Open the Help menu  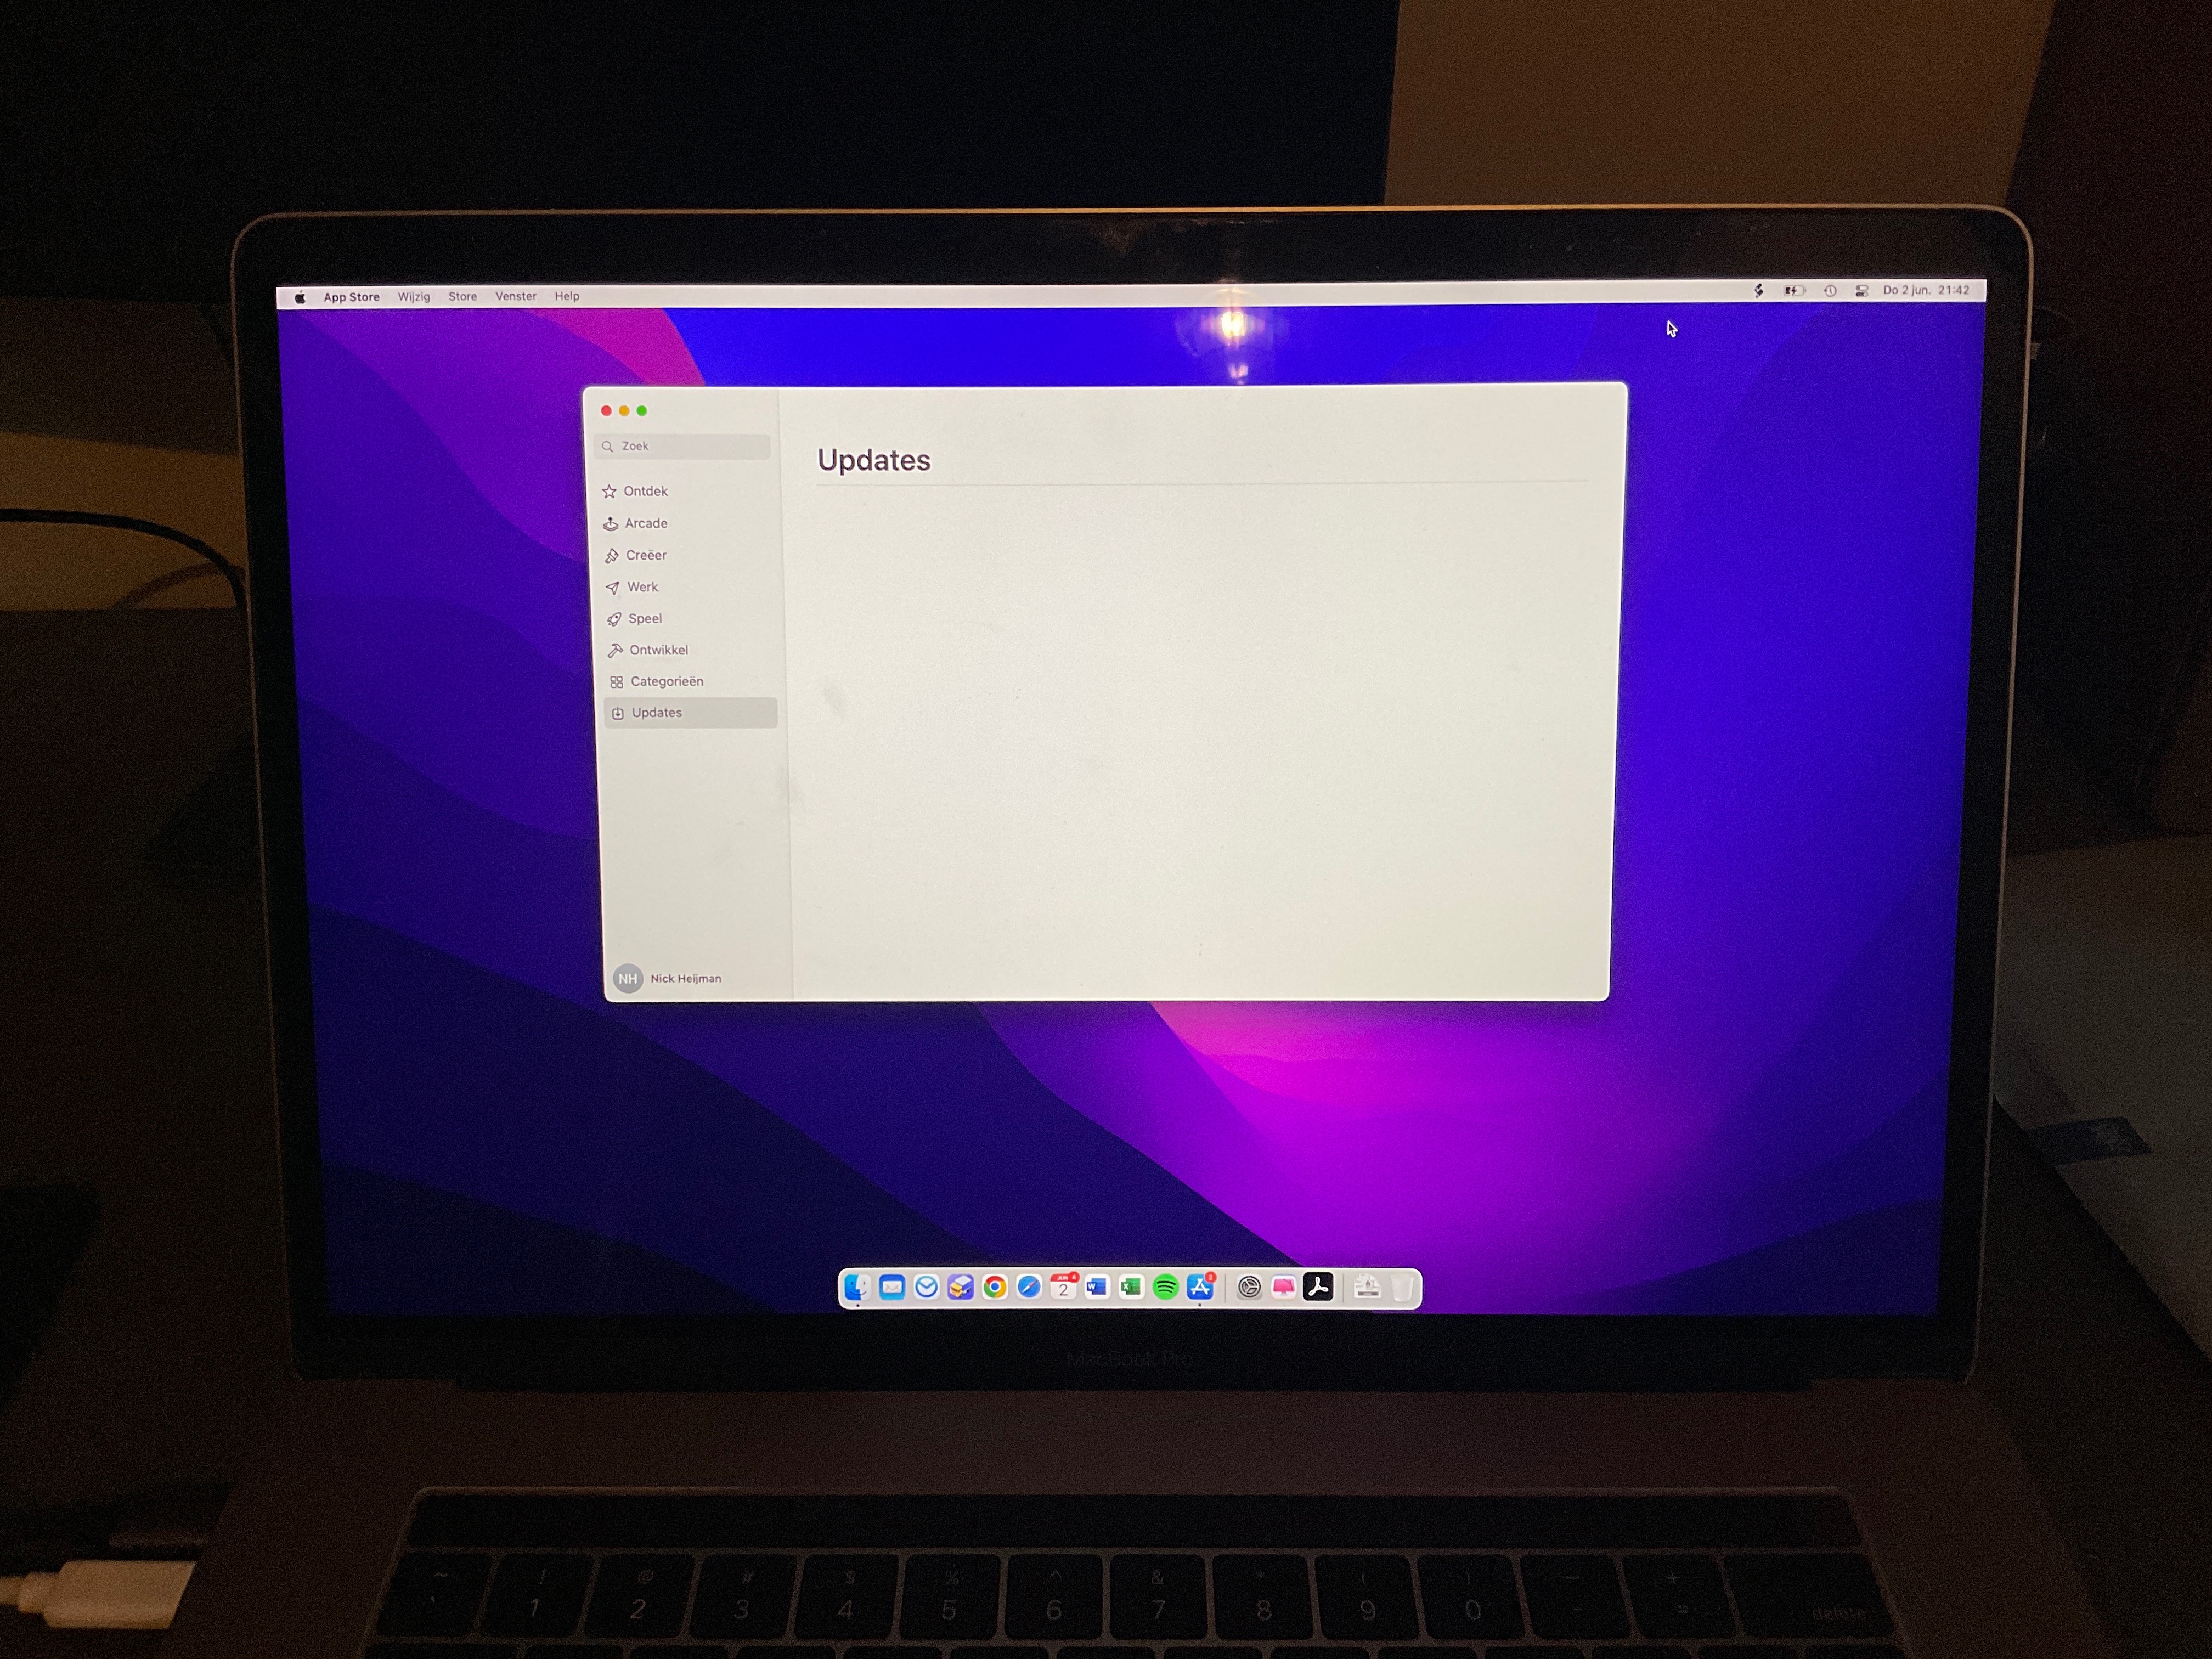[x=567, y=296]
